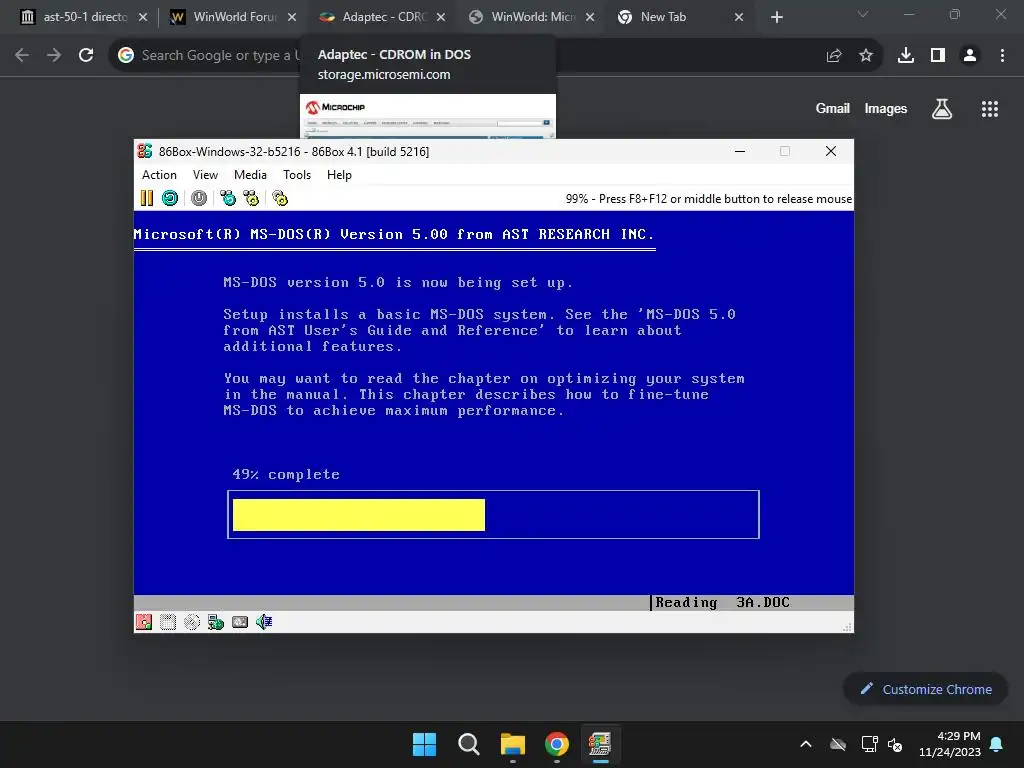Viewport: 1024px width, 768px height.
Task: Close the Adaptec CDROM tab
Action: tap(441, 17)
